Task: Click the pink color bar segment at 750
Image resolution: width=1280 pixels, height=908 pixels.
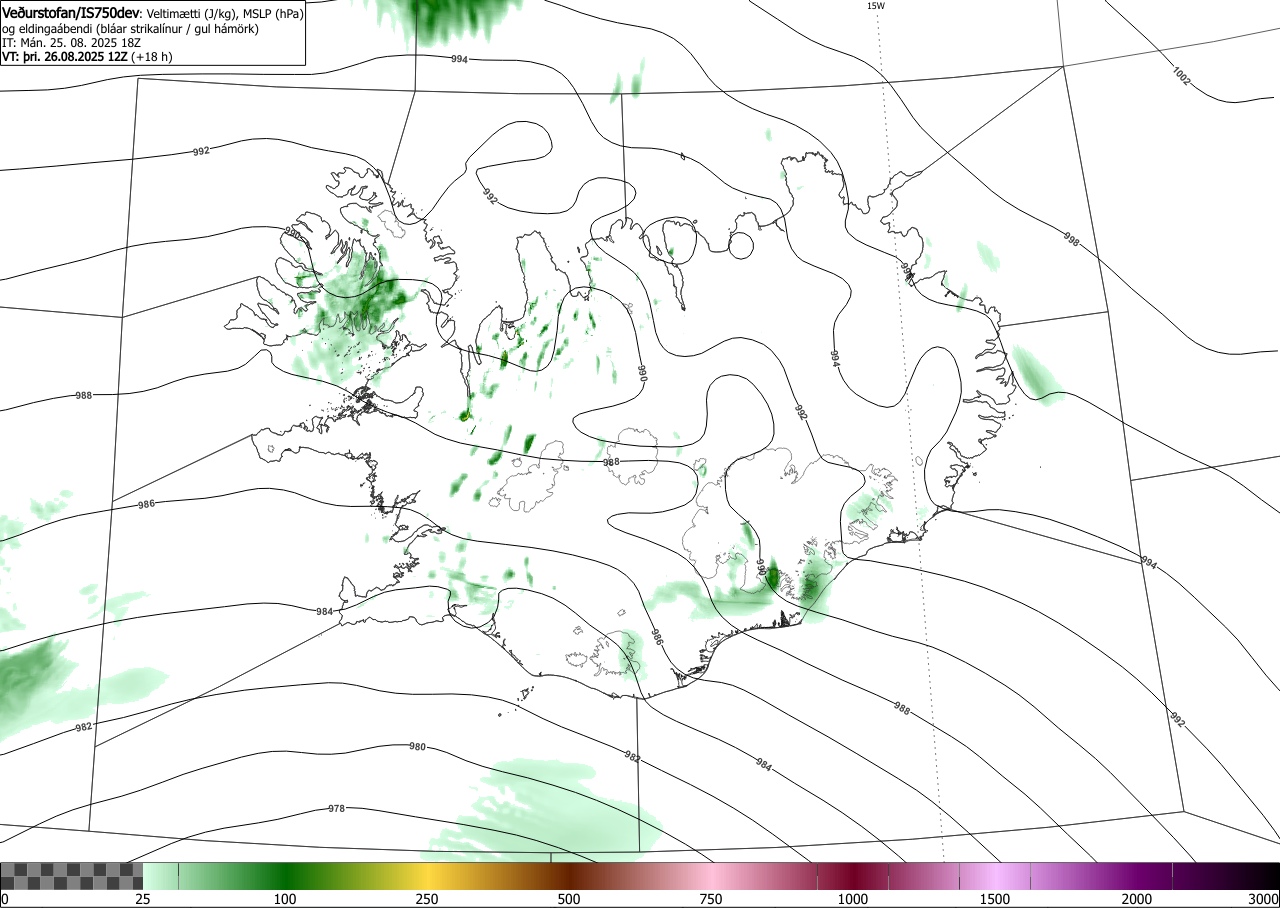Action: pyautogui.click(x=711, y=876)
